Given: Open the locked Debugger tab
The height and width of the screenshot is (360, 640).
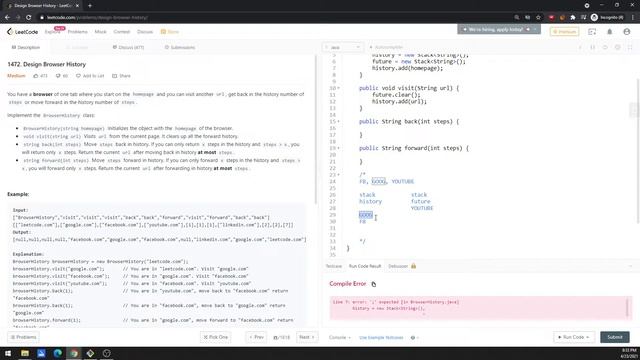Looking at the screenshot, I should (x=402, y=266).
